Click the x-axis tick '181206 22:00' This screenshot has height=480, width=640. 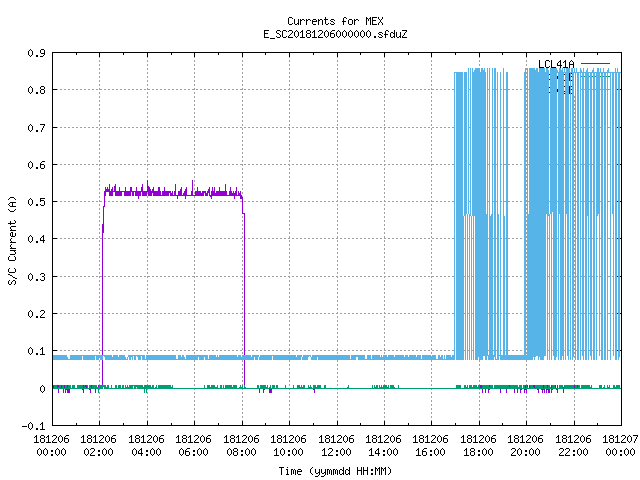(x=573, y=446)
